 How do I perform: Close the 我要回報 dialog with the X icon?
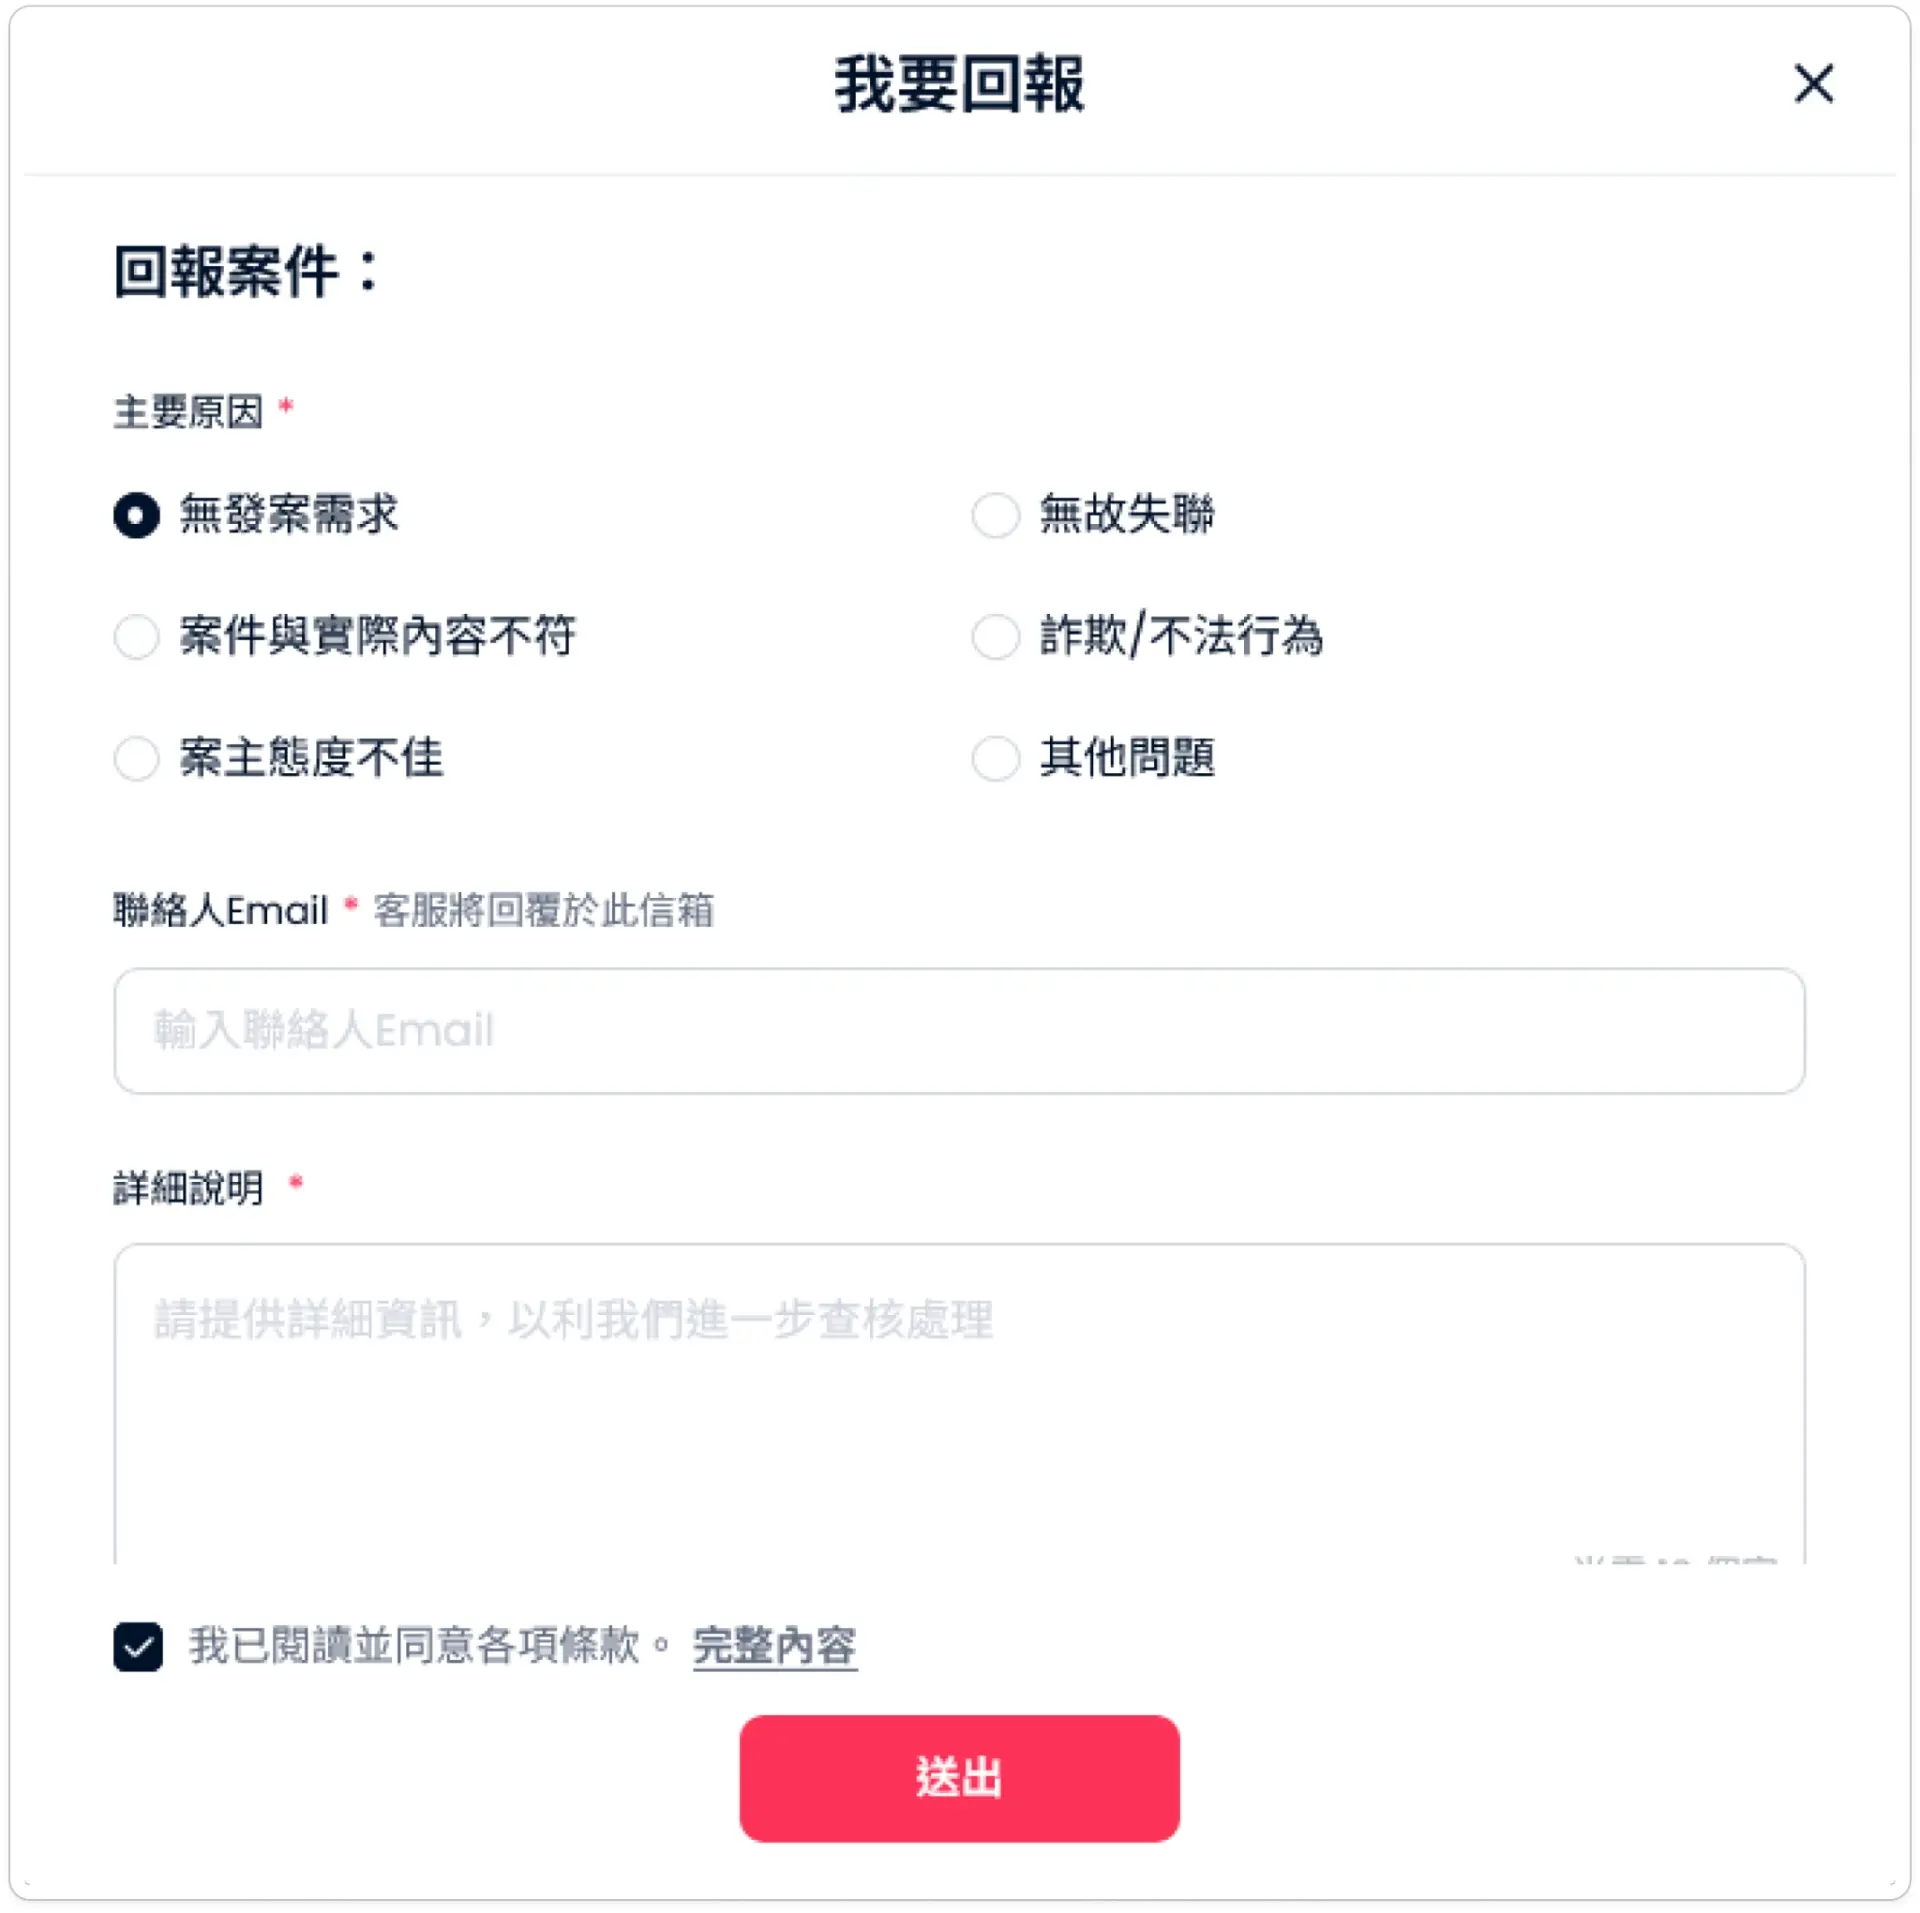coord(1813,84)
